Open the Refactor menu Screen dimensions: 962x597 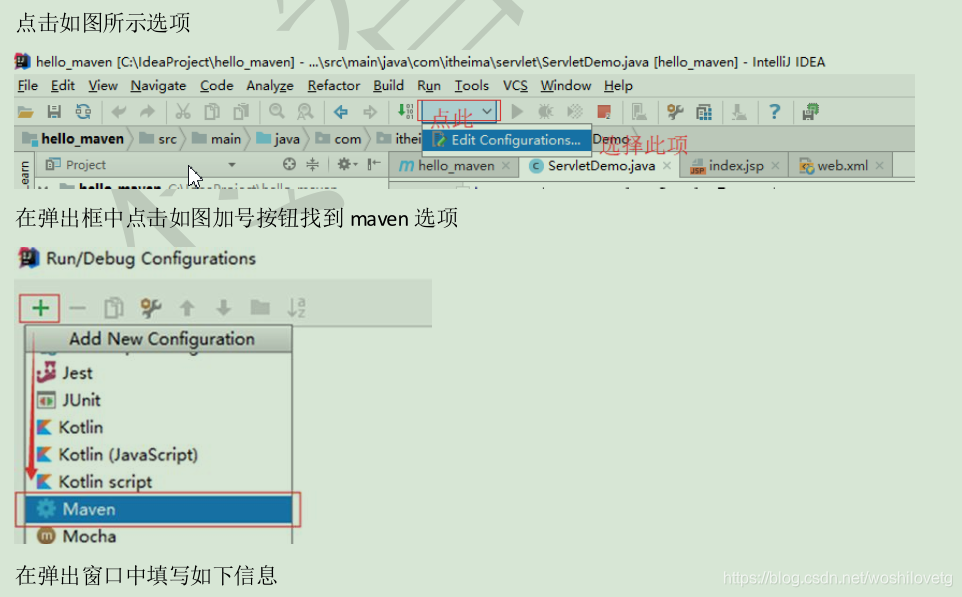334,86
